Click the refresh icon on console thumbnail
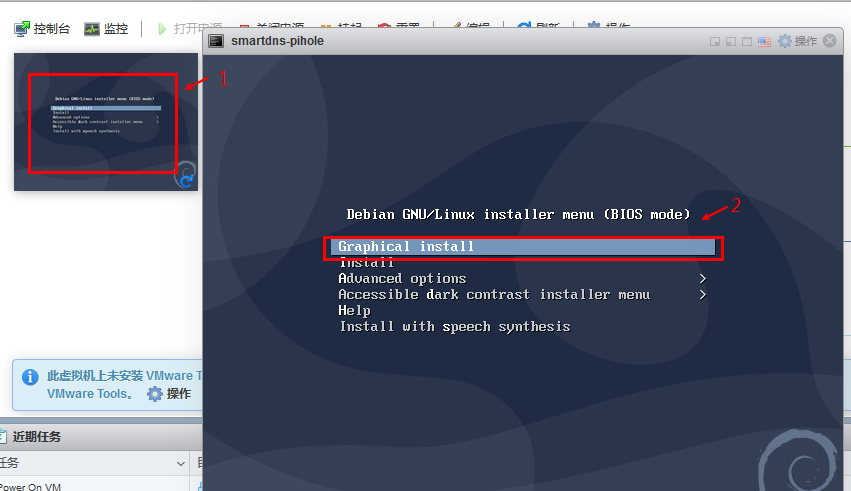The image size is (851, 491). pos(186,180)
